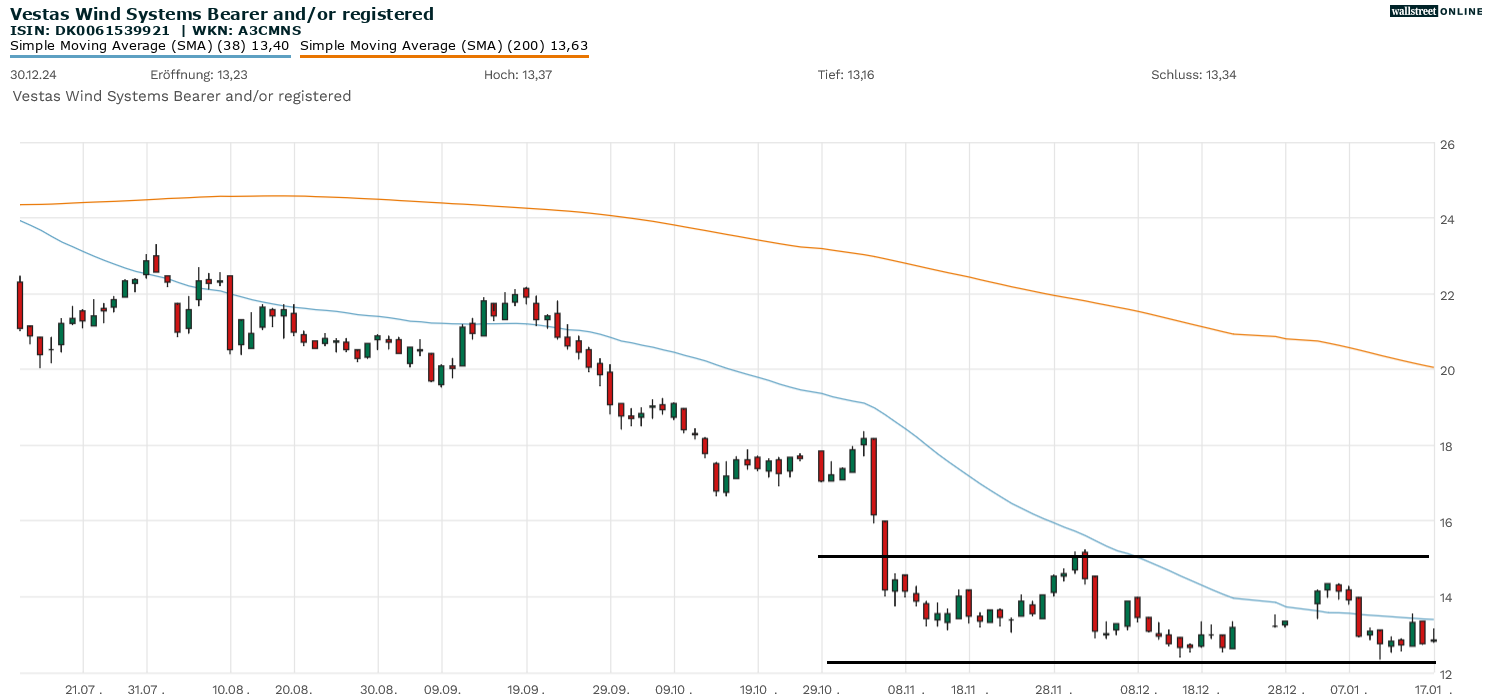Toggle the SMA (200) legend entry
This screenshot has width=1490, height=694.
444,45
